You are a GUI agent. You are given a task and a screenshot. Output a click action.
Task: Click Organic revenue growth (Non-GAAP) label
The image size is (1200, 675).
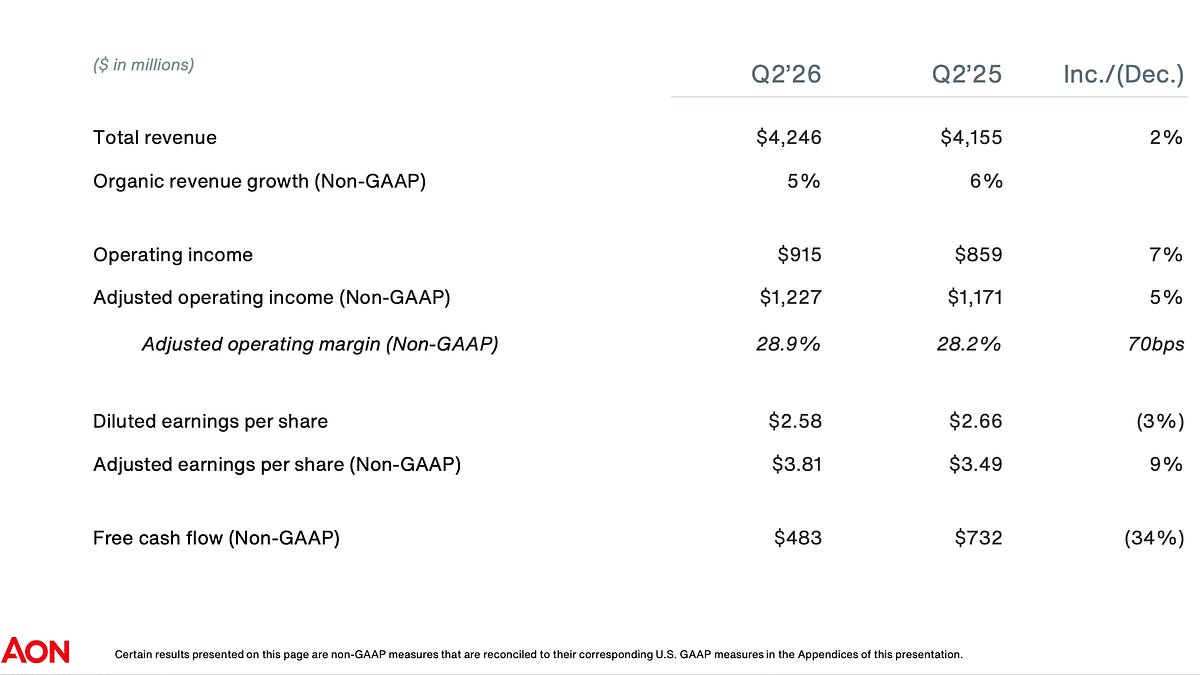tap(260, 182)
